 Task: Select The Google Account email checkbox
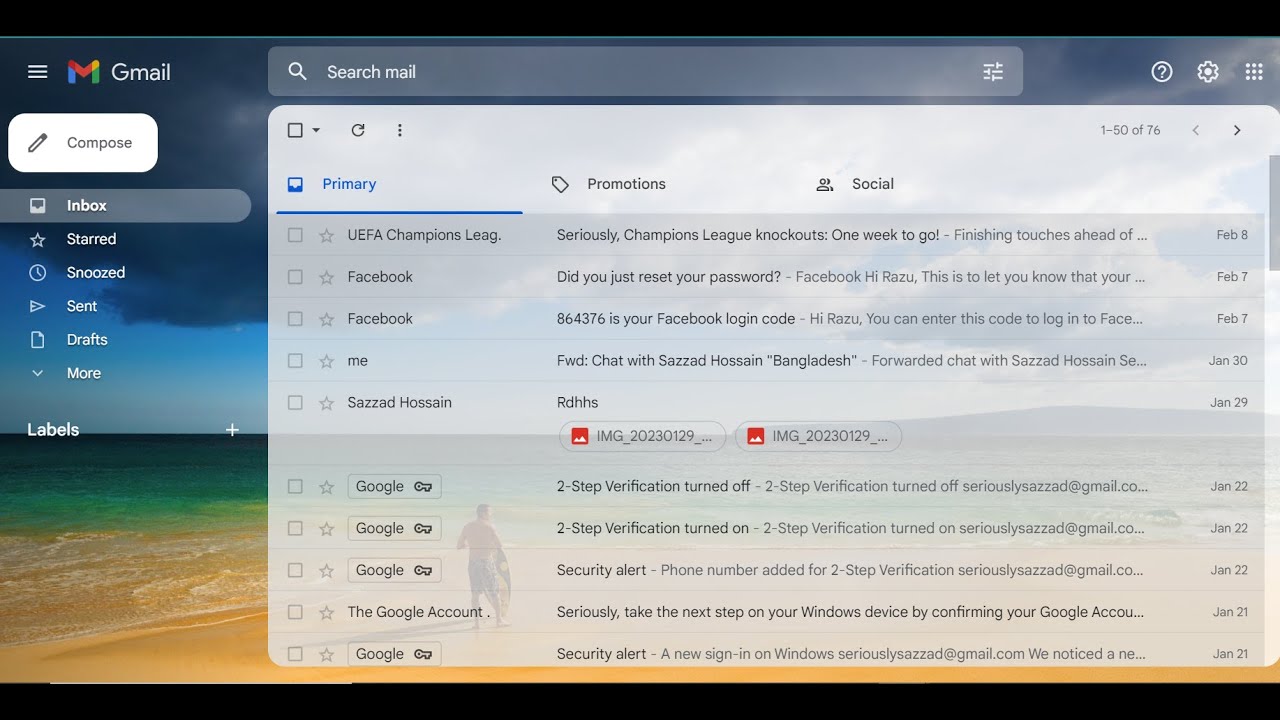295,613
